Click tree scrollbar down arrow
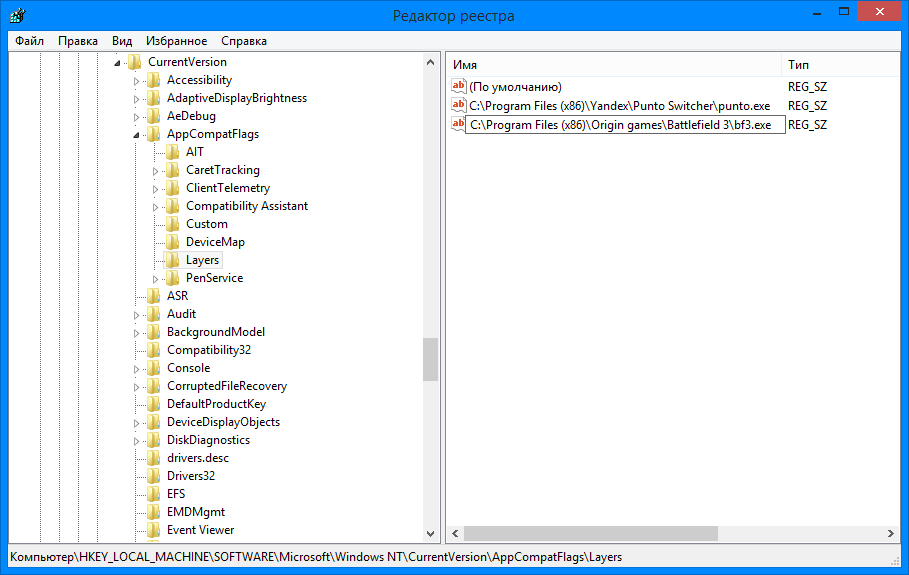This screenshot has width=909, height=575. (430, 533)
